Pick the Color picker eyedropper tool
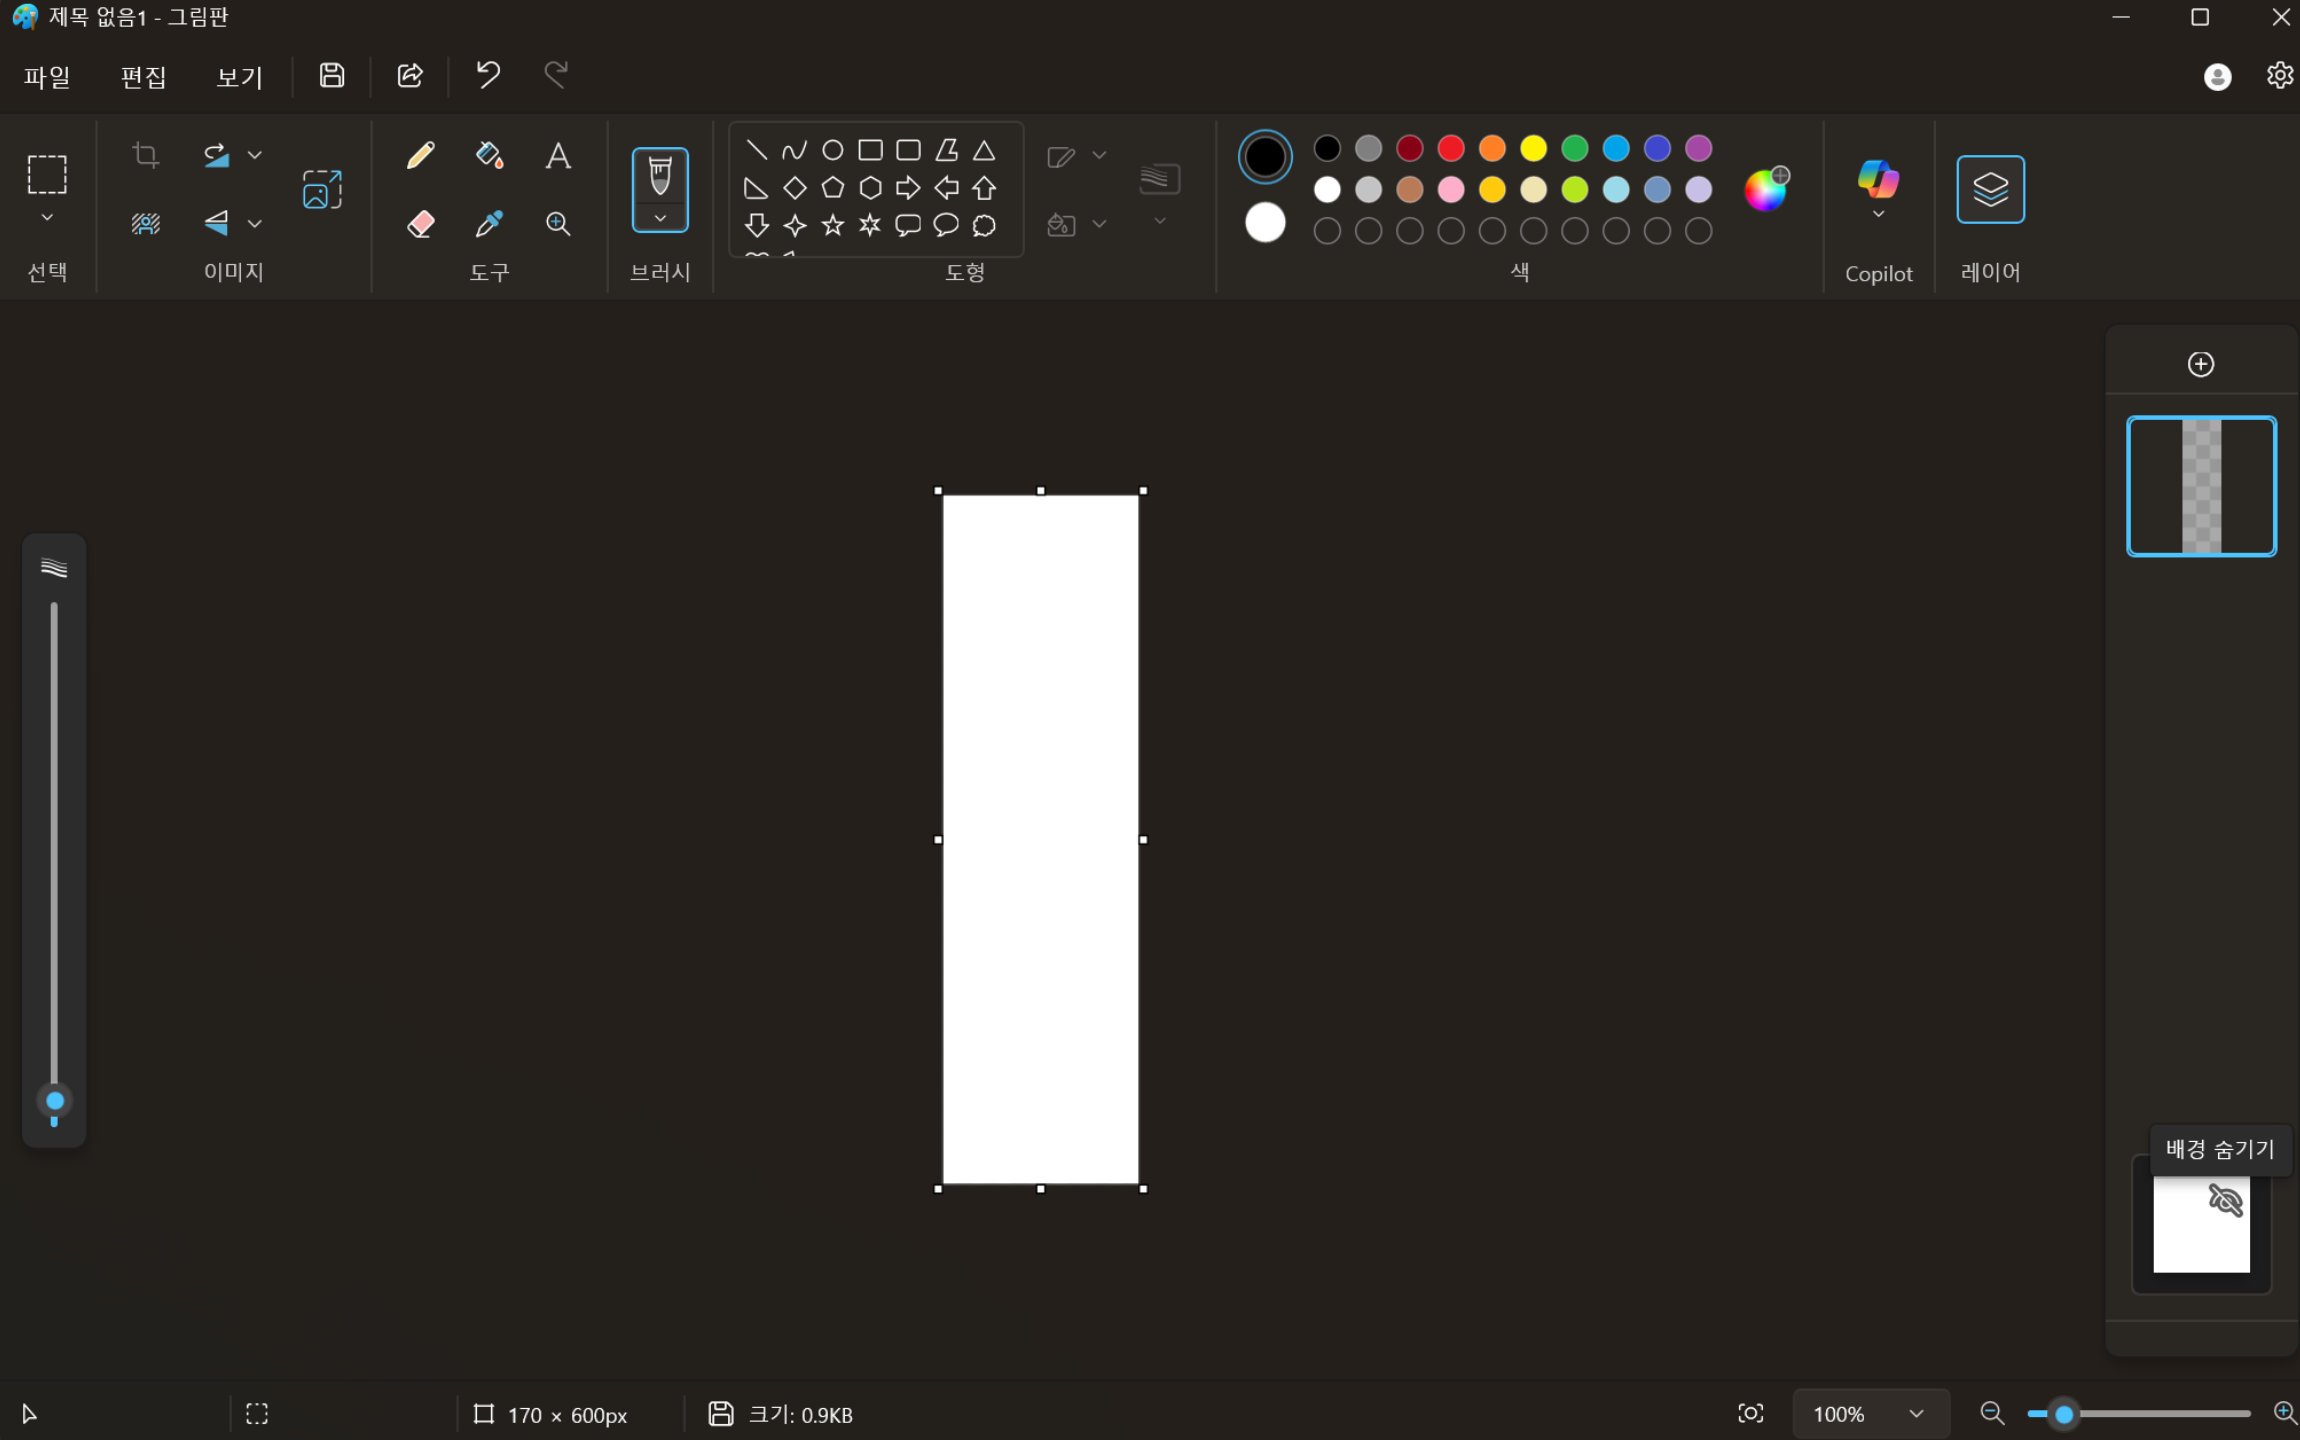This screenshot has width=2300, height=1440. [489, 223]
